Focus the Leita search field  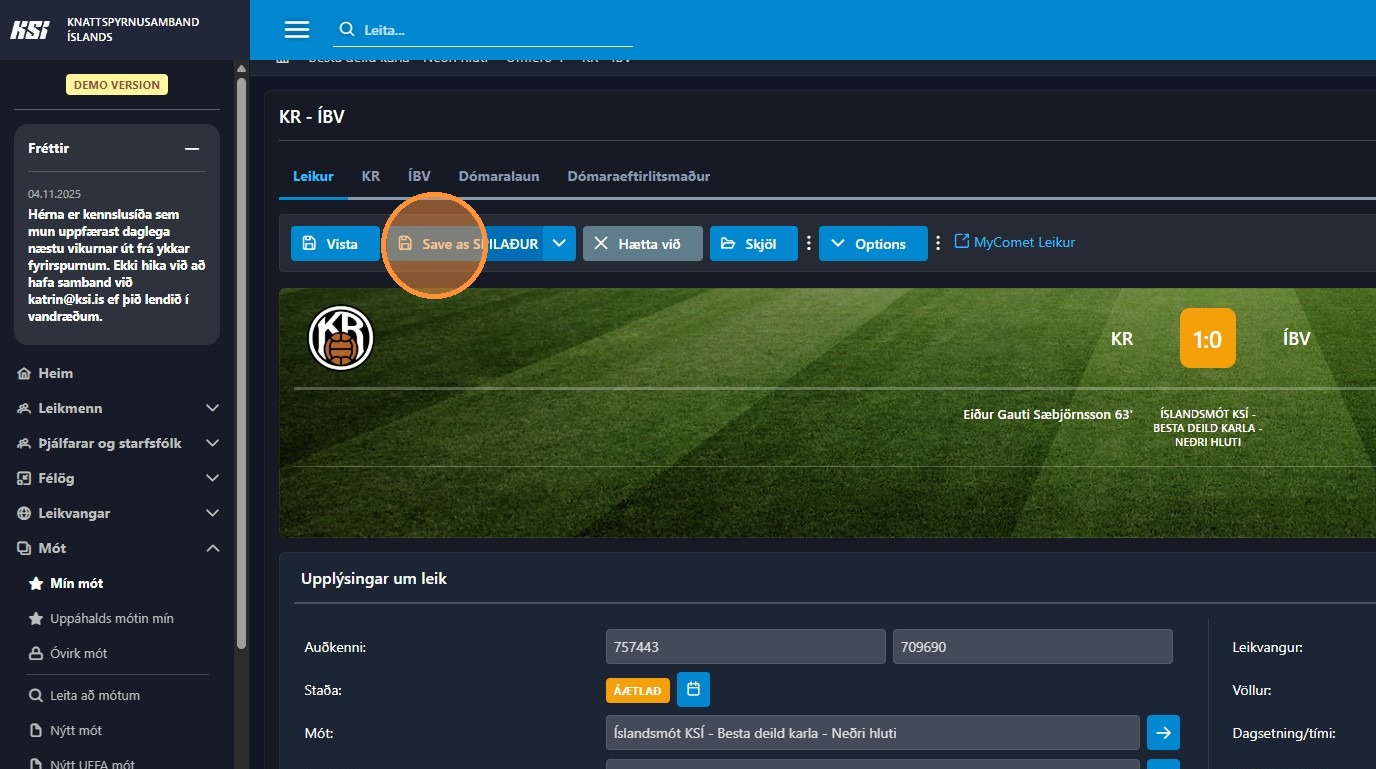point(483,30)
